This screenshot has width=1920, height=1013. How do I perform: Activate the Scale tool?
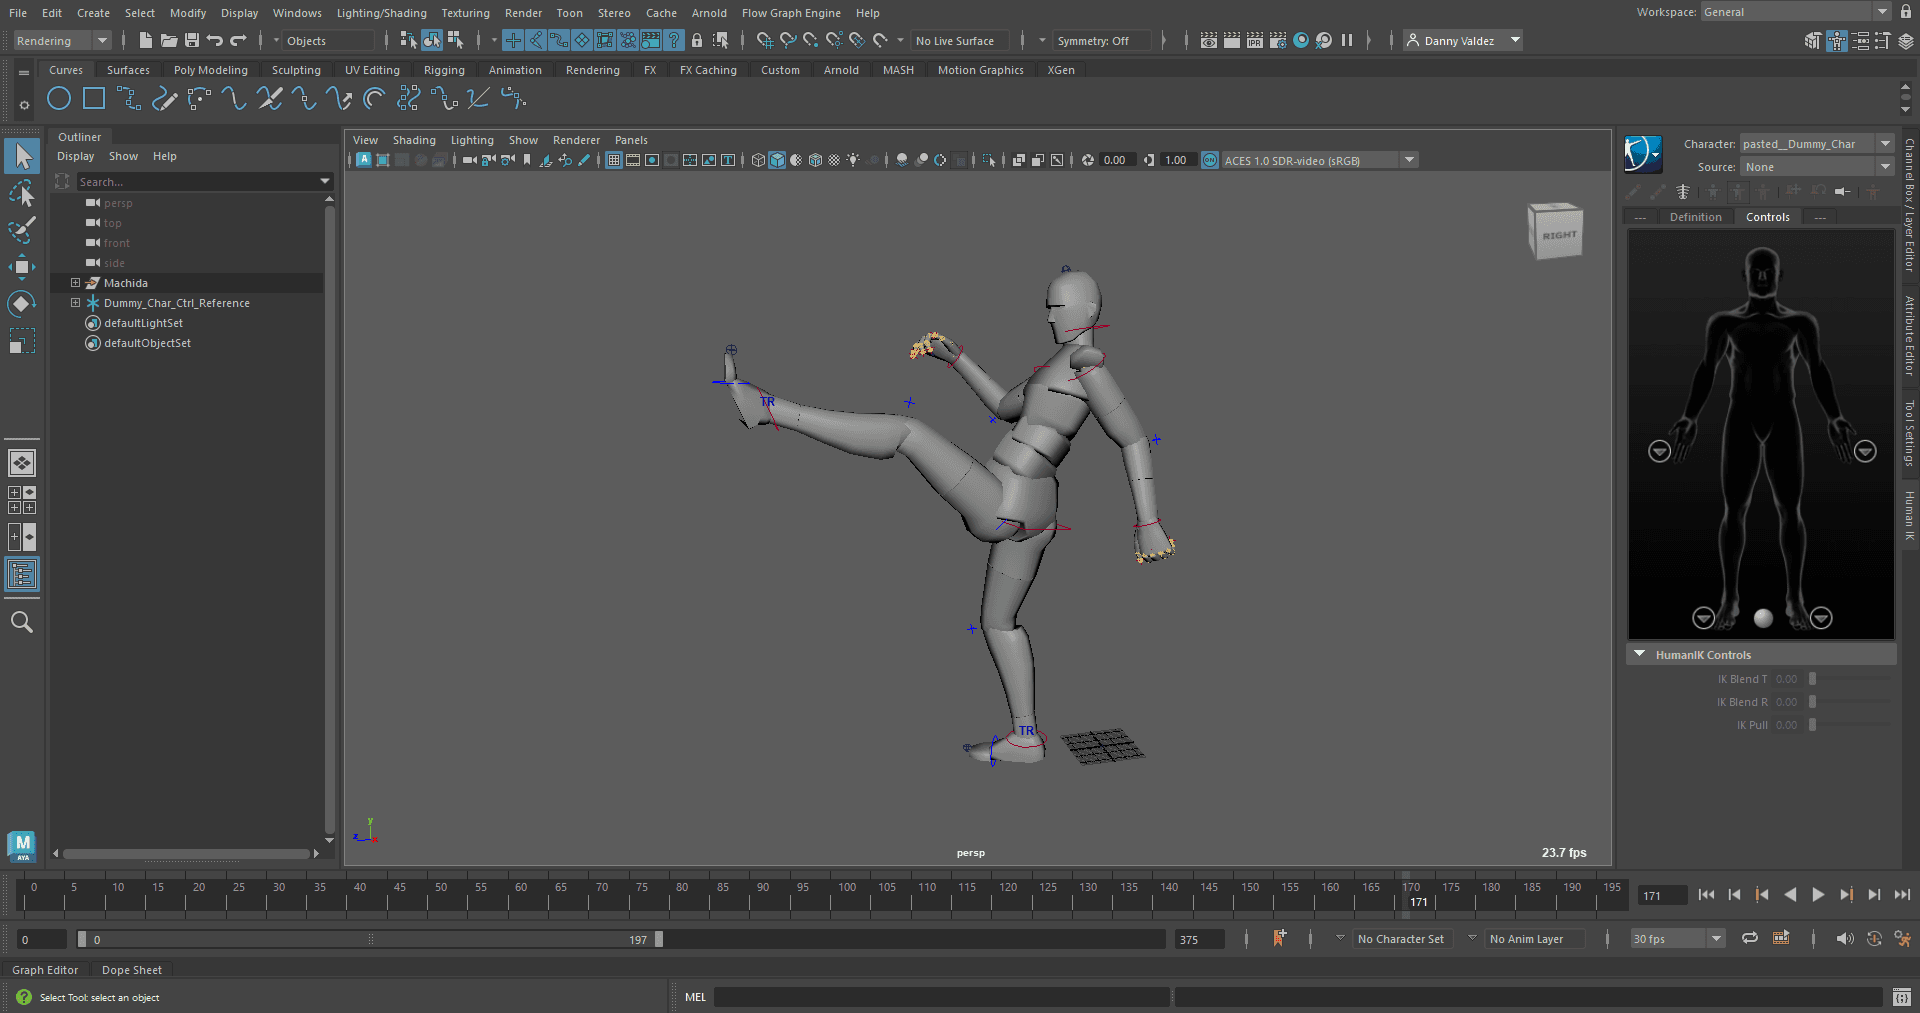[22, 340]
